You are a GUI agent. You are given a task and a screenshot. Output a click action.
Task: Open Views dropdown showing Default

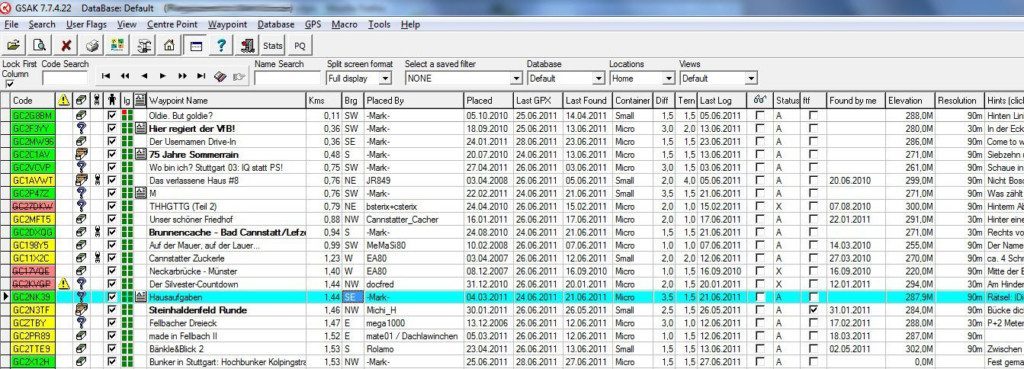751,78
